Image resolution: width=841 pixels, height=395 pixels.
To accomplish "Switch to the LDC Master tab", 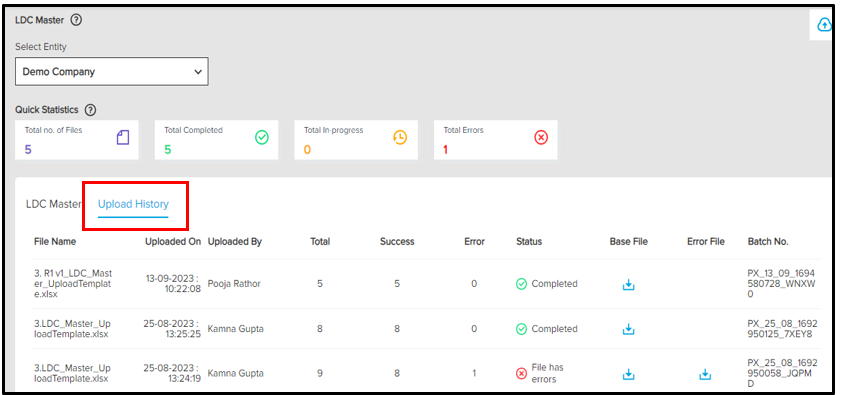I will [x=53, y=204].
